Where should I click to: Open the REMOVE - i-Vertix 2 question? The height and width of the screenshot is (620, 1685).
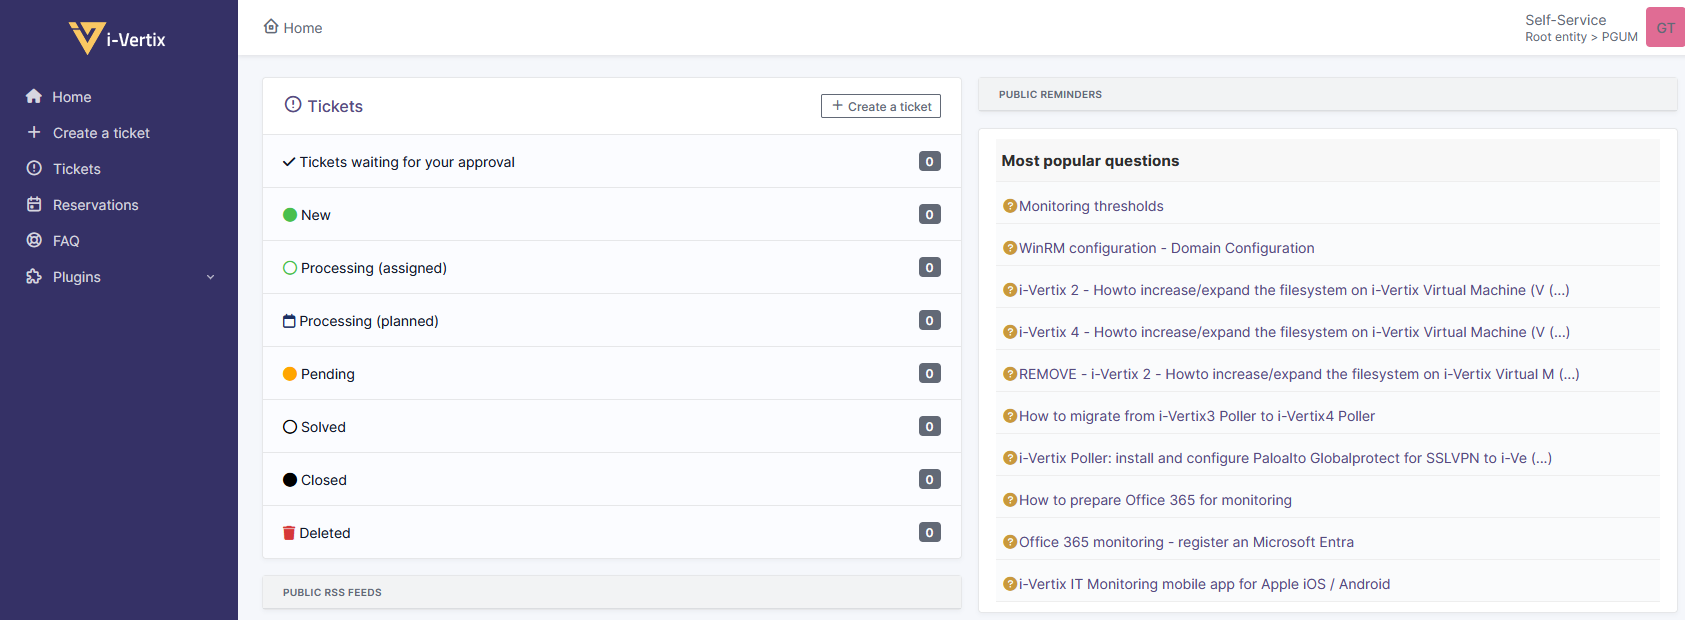(x=1299, y=374)
